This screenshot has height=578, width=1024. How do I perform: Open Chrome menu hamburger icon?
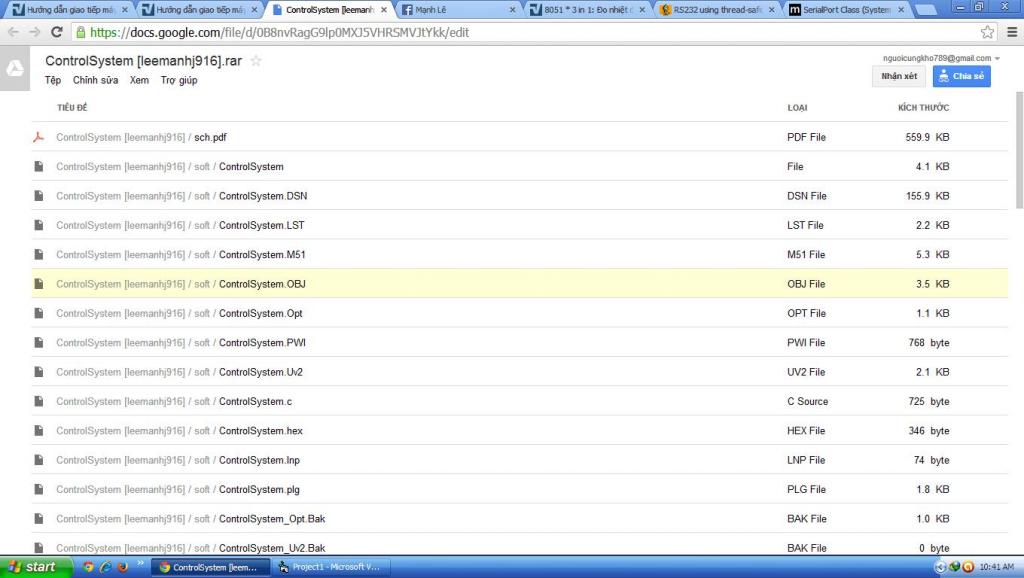(x=1012, y=32)
